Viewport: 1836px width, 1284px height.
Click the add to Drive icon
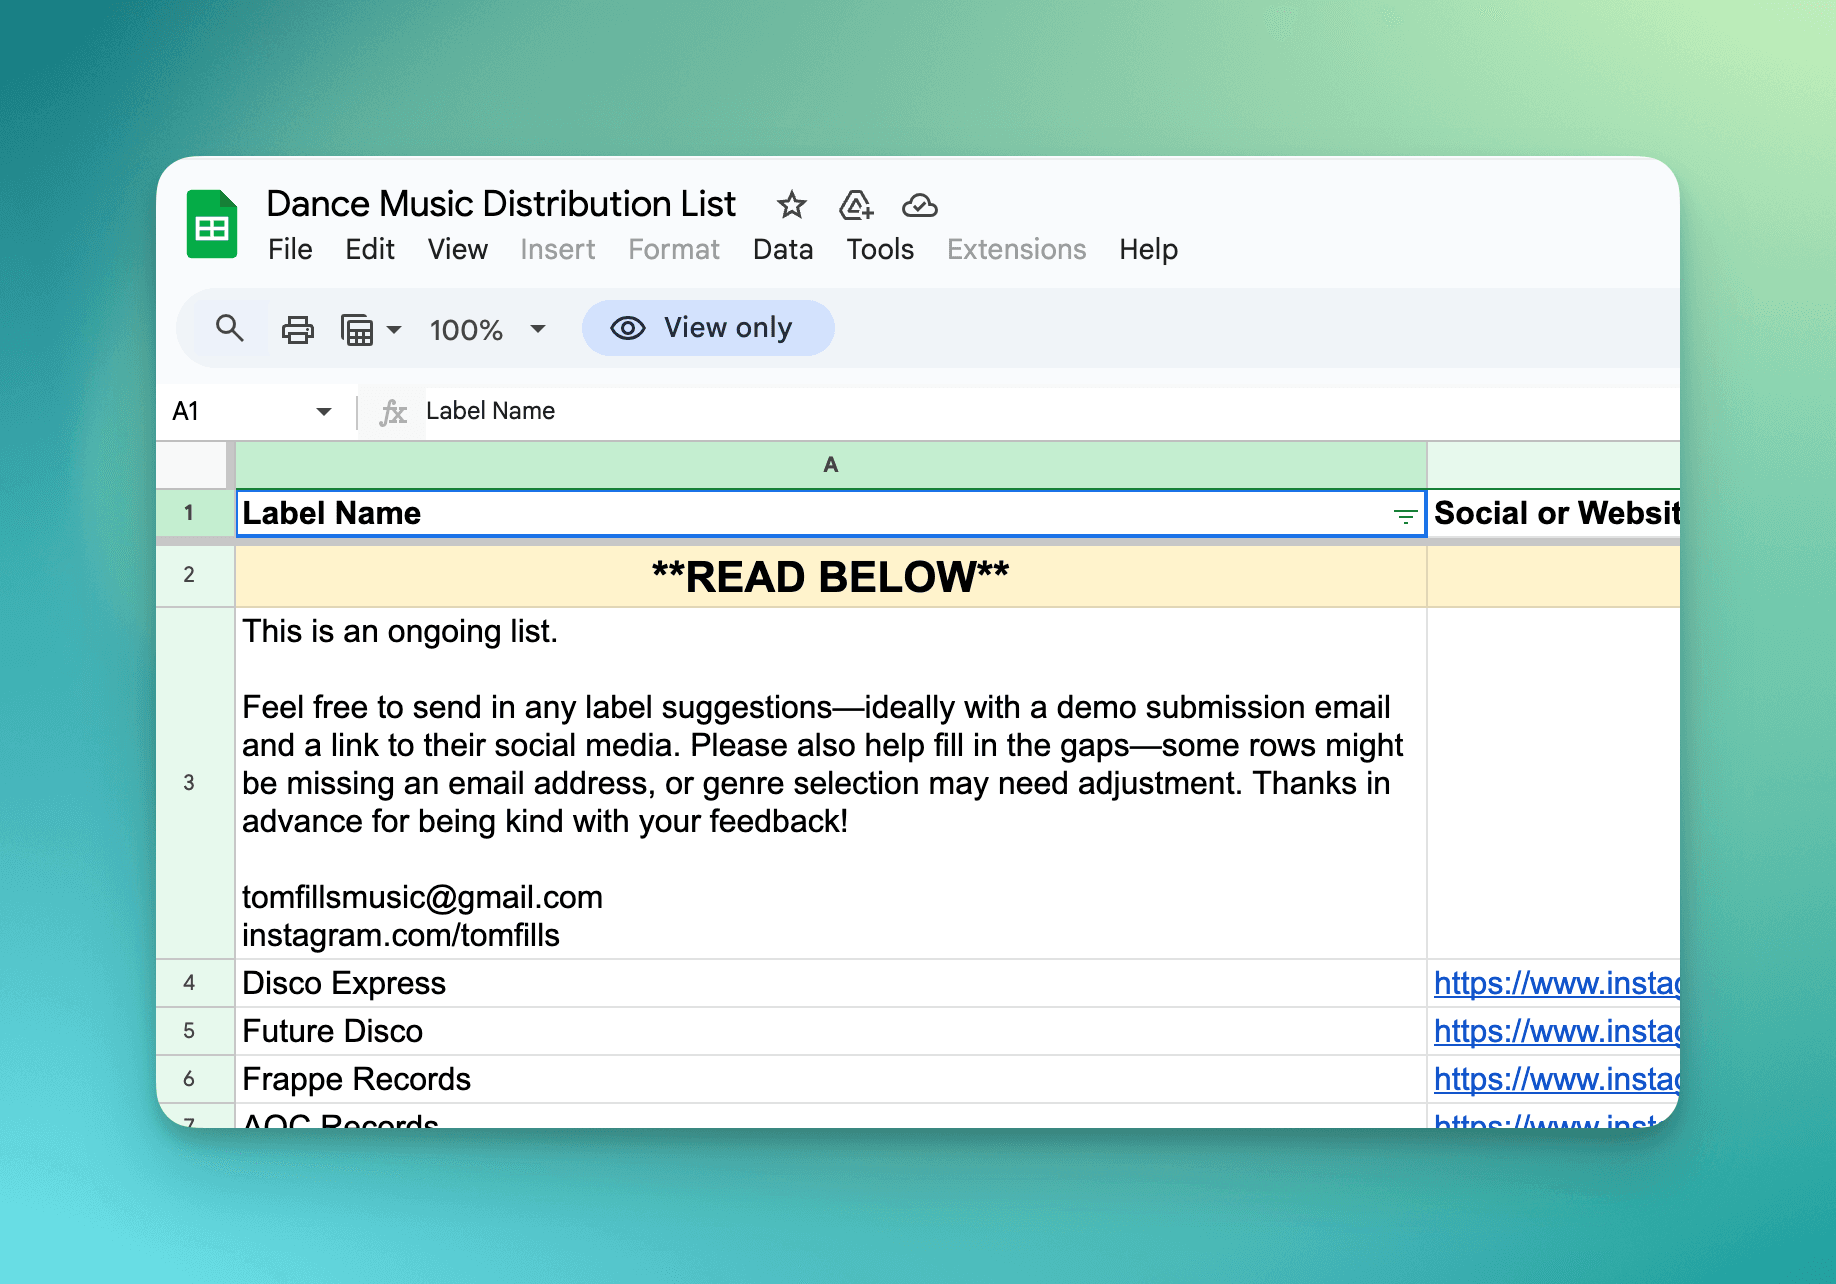856,205
